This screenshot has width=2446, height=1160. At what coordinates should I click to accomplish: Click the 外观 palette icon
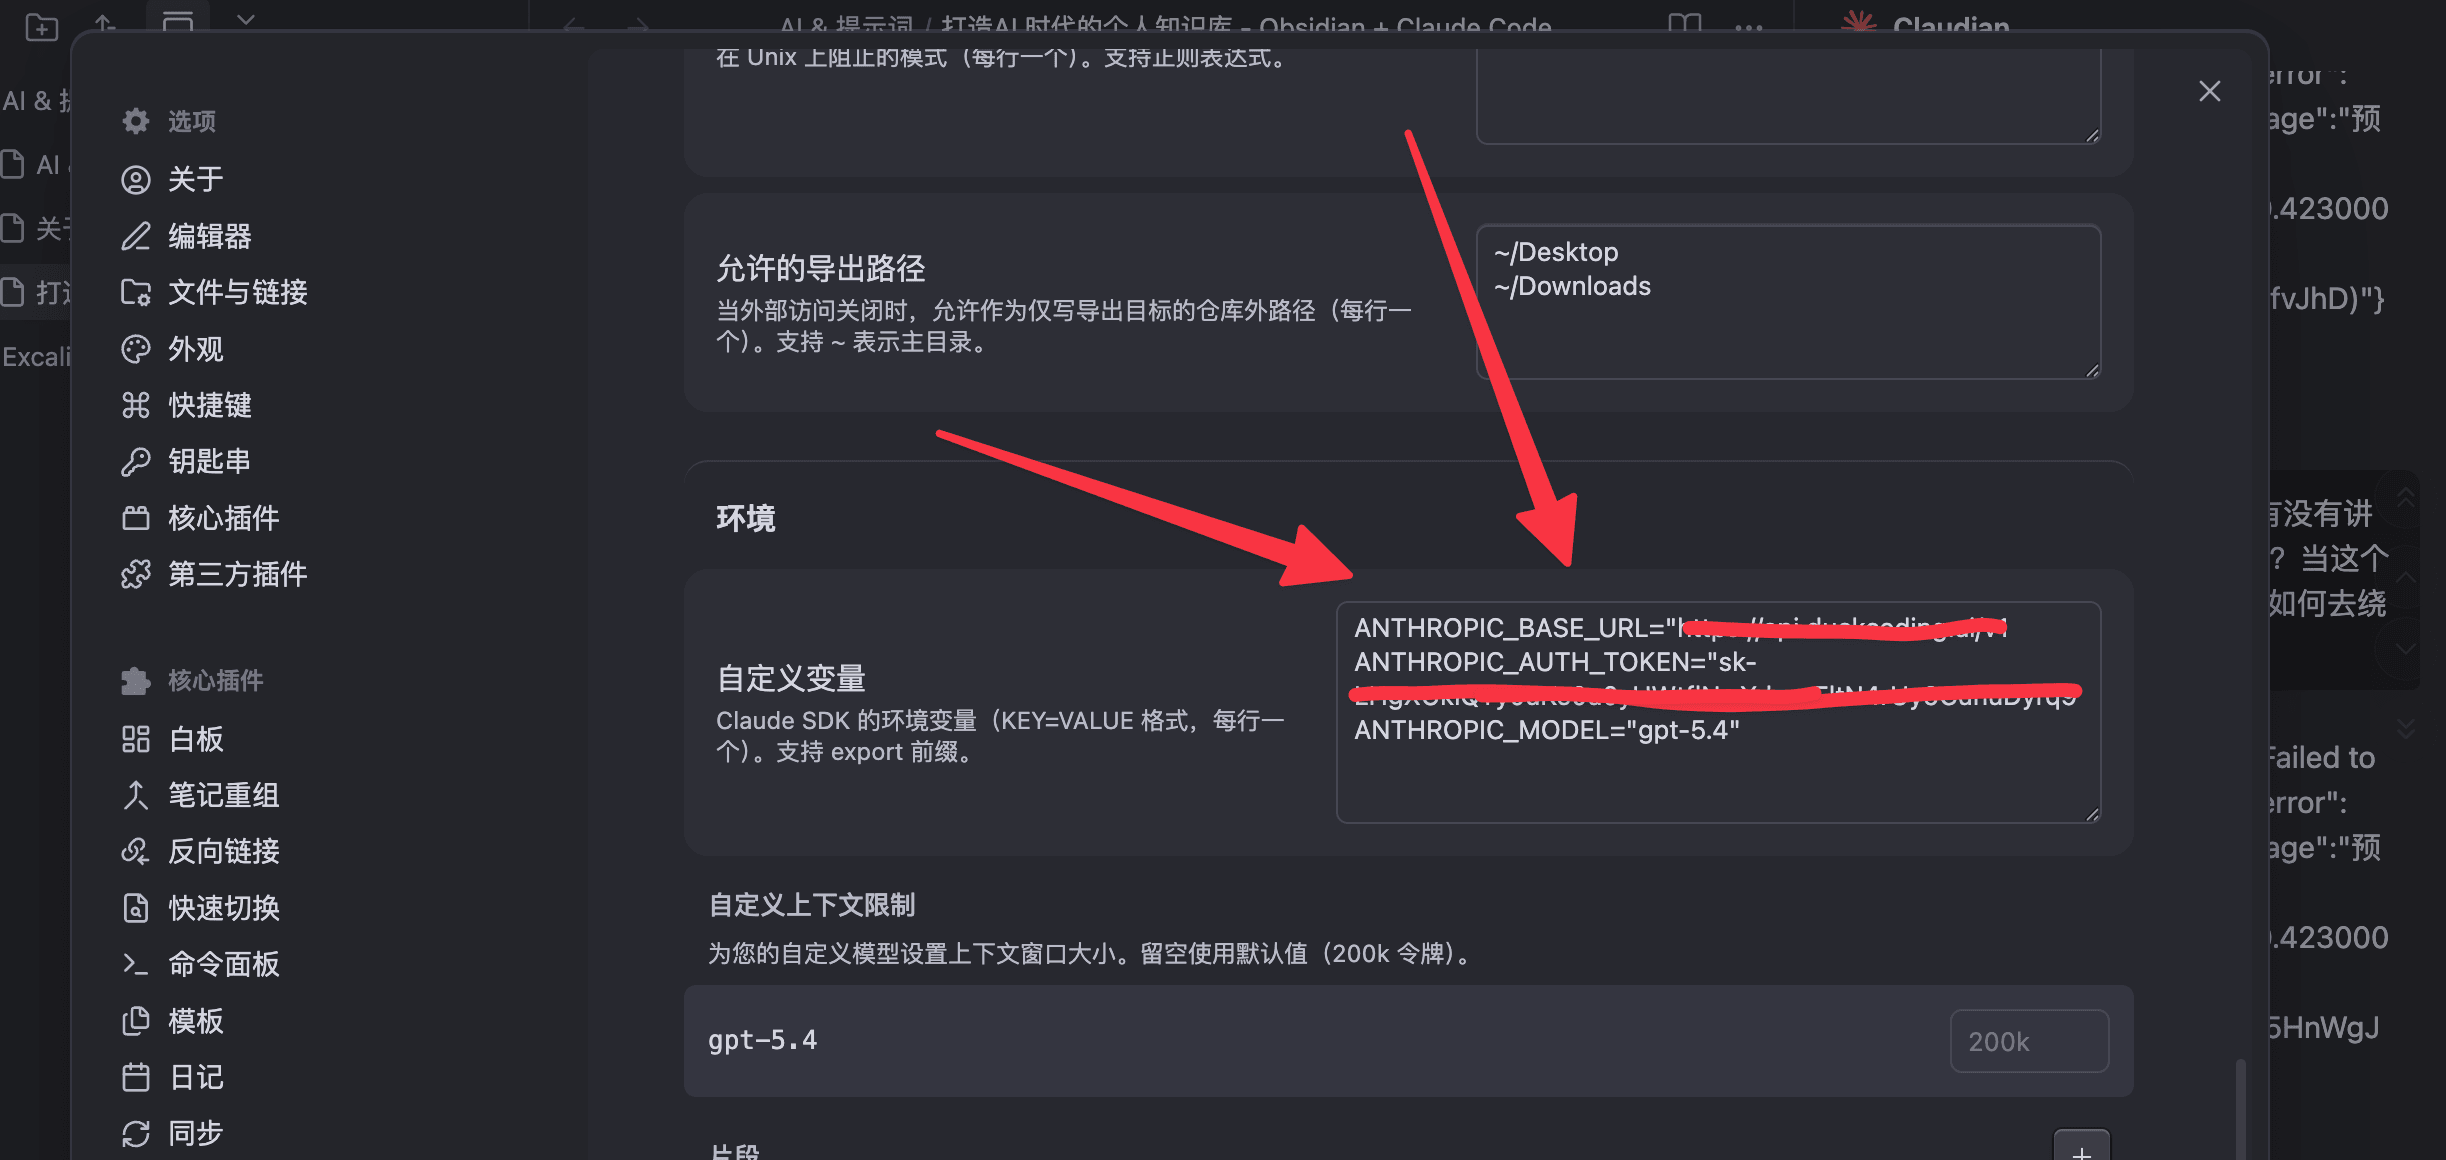[136, 349]
